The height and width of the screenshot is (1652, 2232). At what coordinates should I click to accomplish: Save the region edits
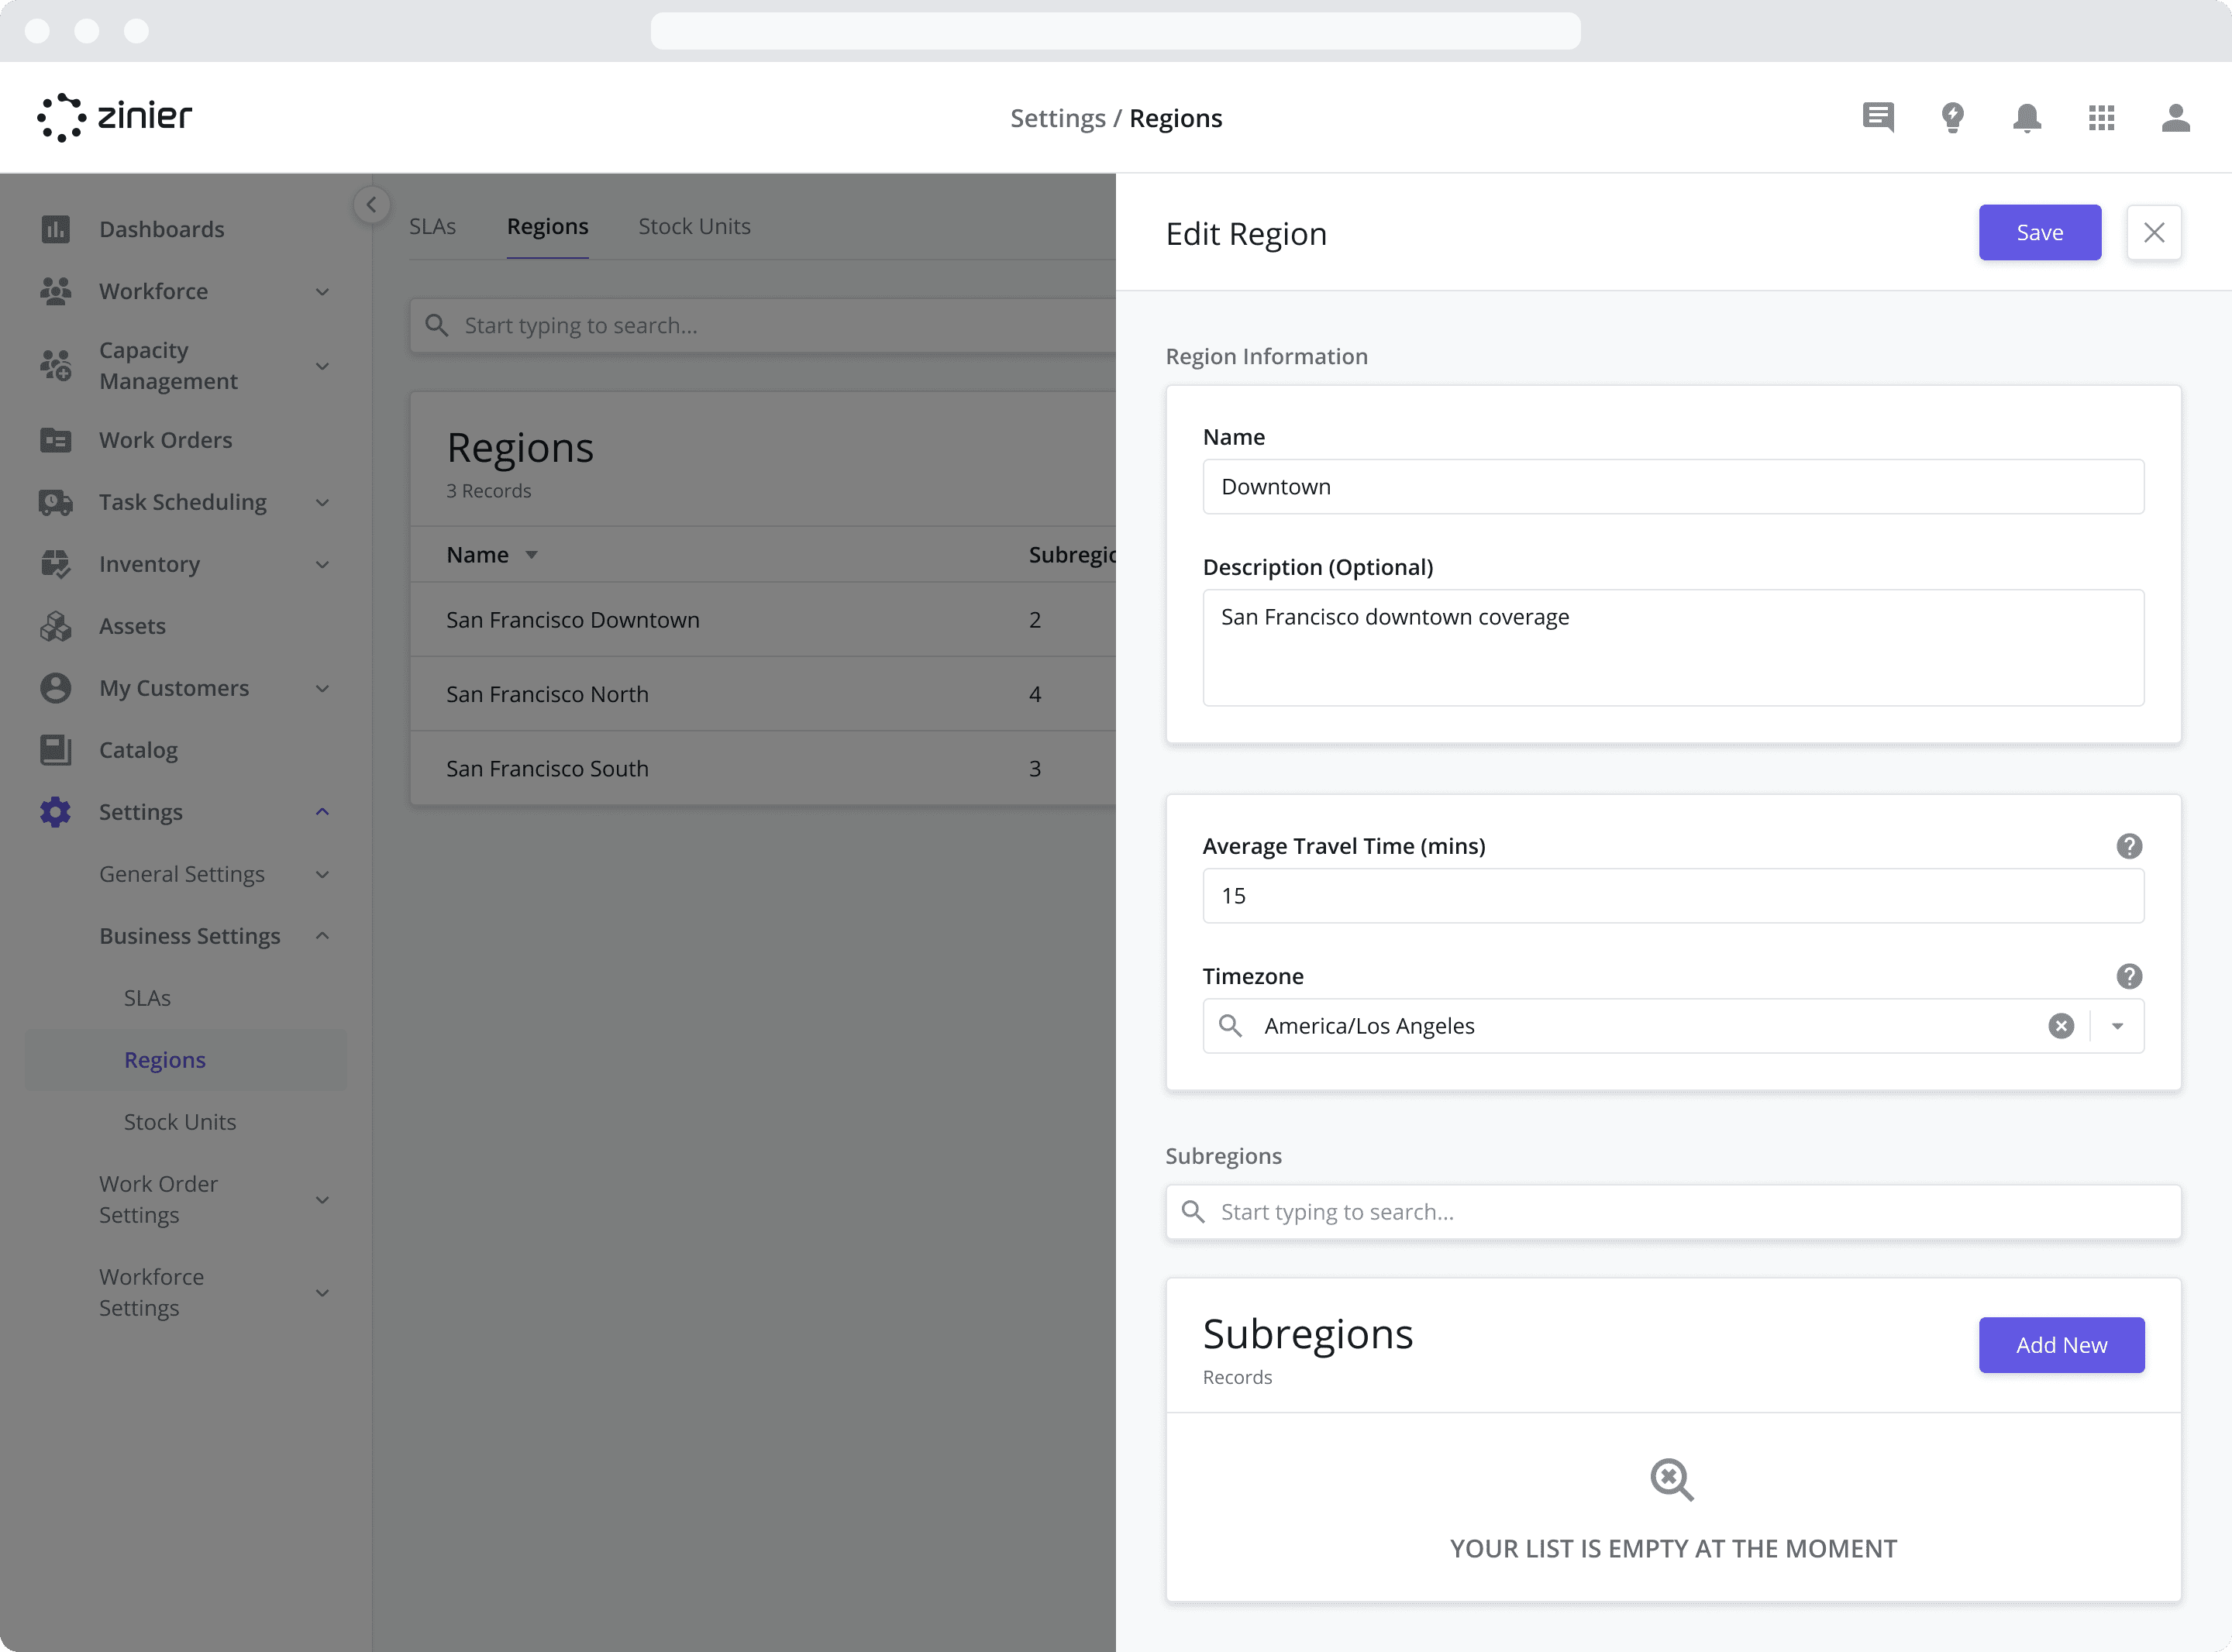pos(2040,233)
